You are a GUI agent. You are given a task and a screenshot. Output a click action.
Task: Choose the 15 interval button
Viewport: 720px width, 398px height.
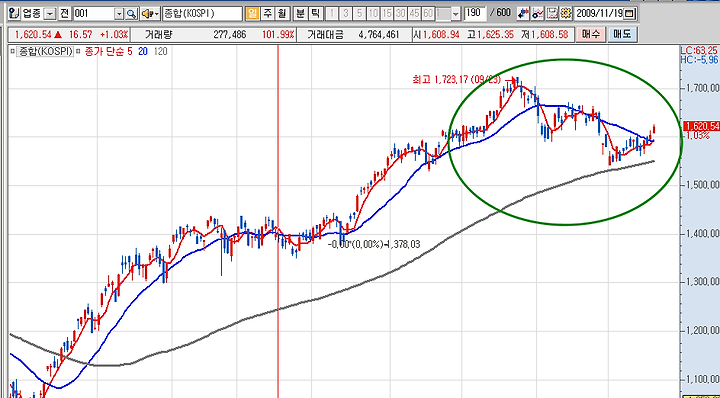click(387, 14)
